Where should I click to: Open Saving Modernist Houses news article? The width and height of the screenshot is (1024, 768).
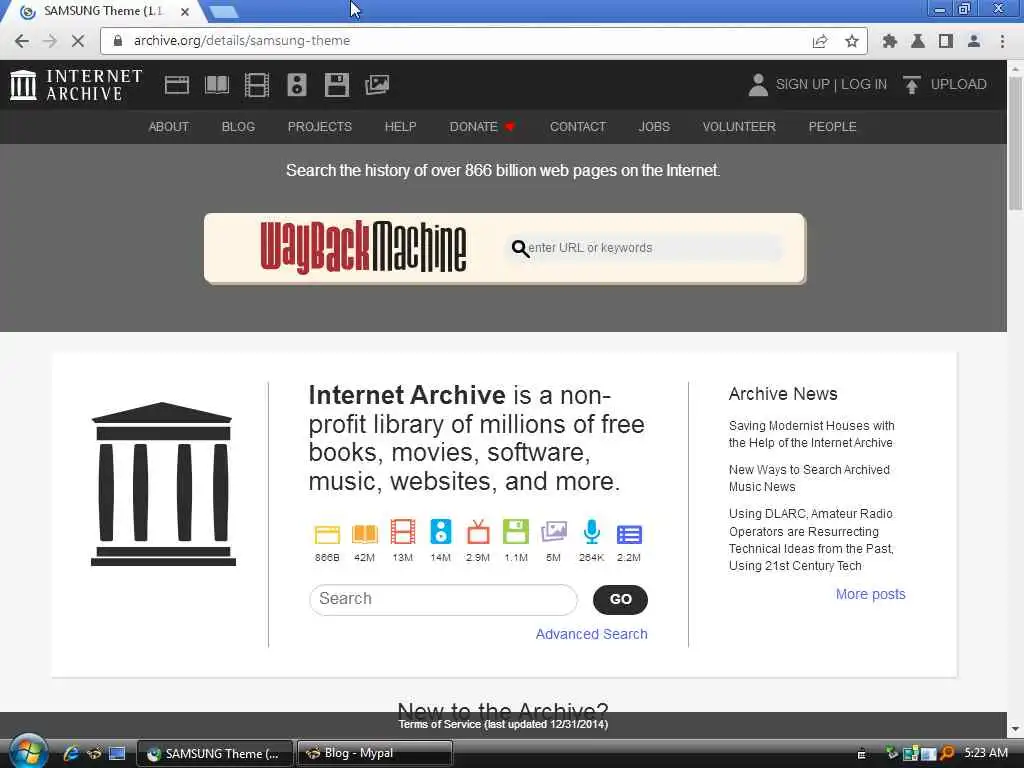[811, 434]
